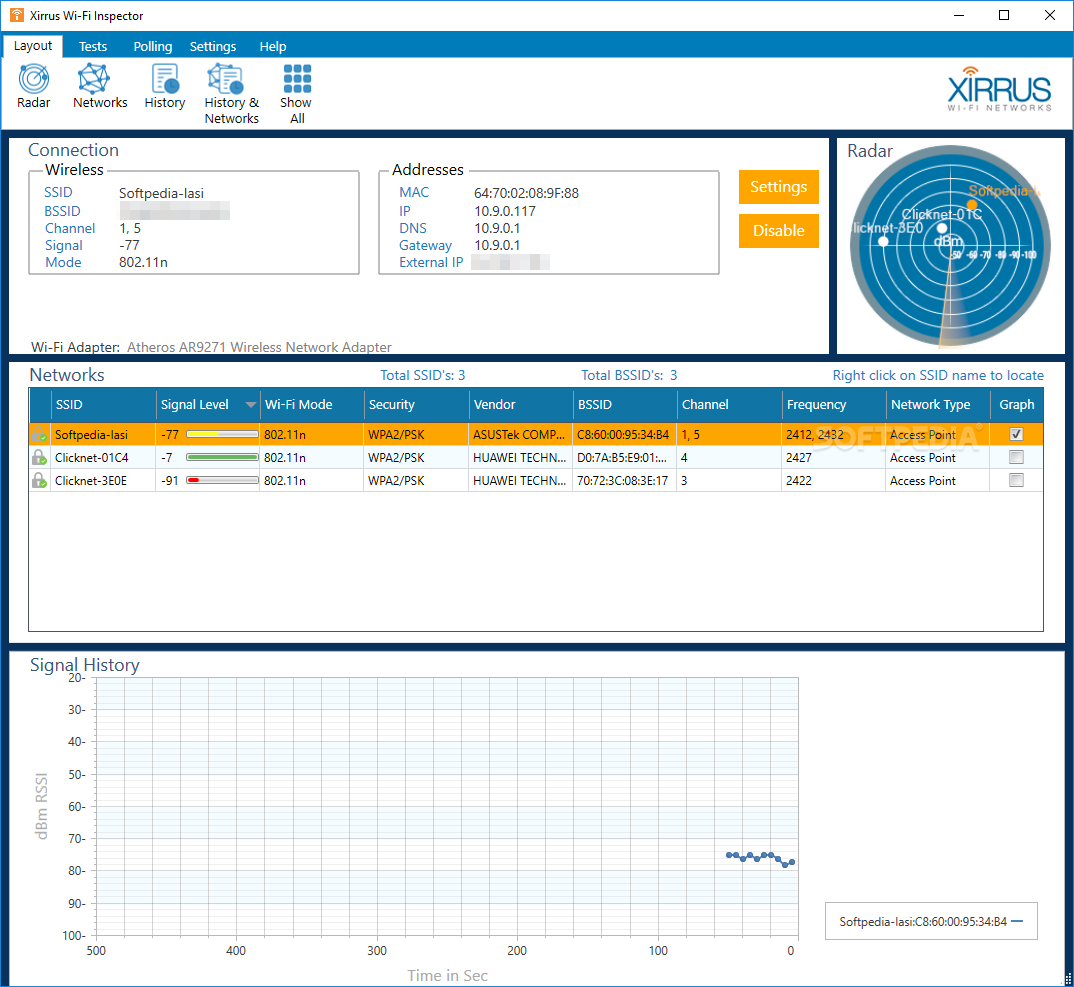Click lock icon of Clicknet-01C4 row
This screenshot has height=987, width=1074.
point(39,458)
